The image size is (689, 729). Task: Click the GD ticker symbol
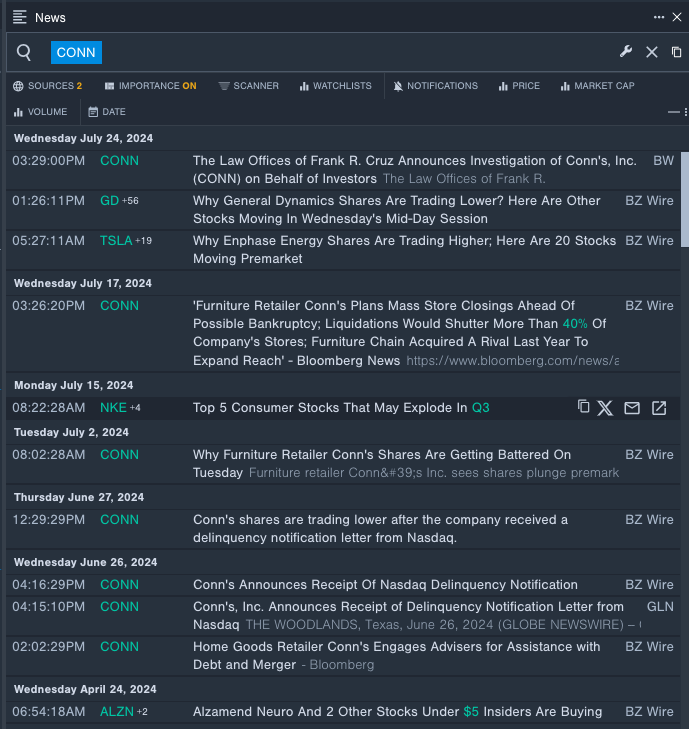[110, 201]
